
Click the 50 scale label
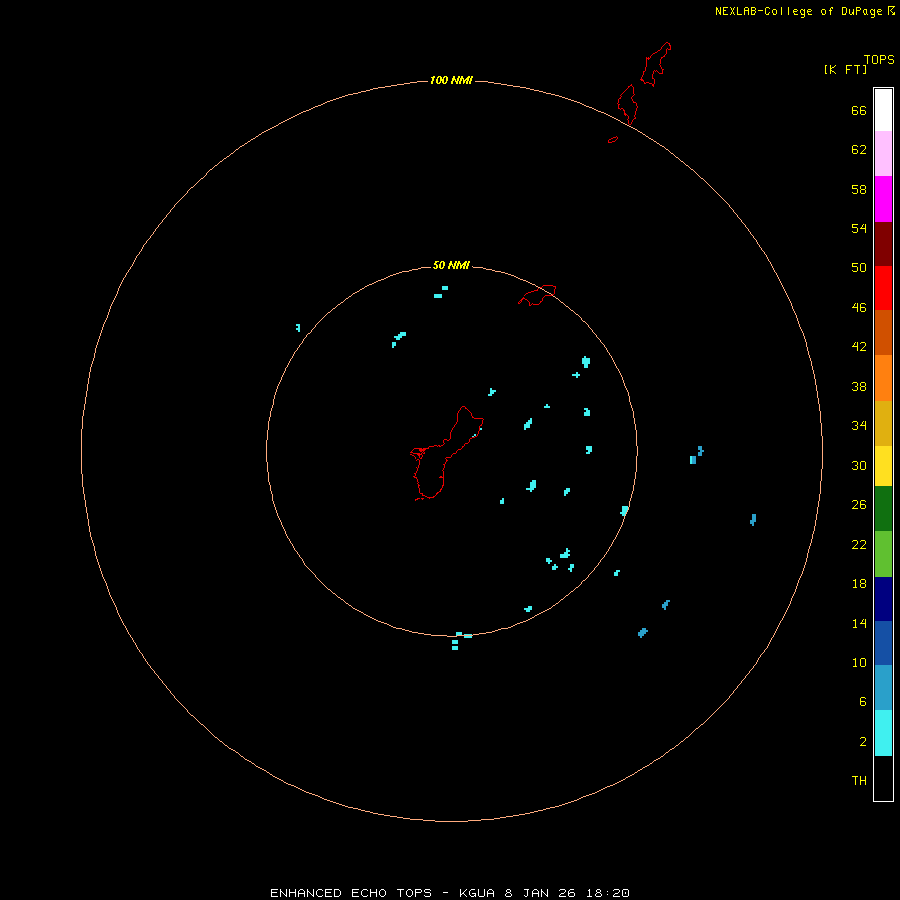[859, 267]
